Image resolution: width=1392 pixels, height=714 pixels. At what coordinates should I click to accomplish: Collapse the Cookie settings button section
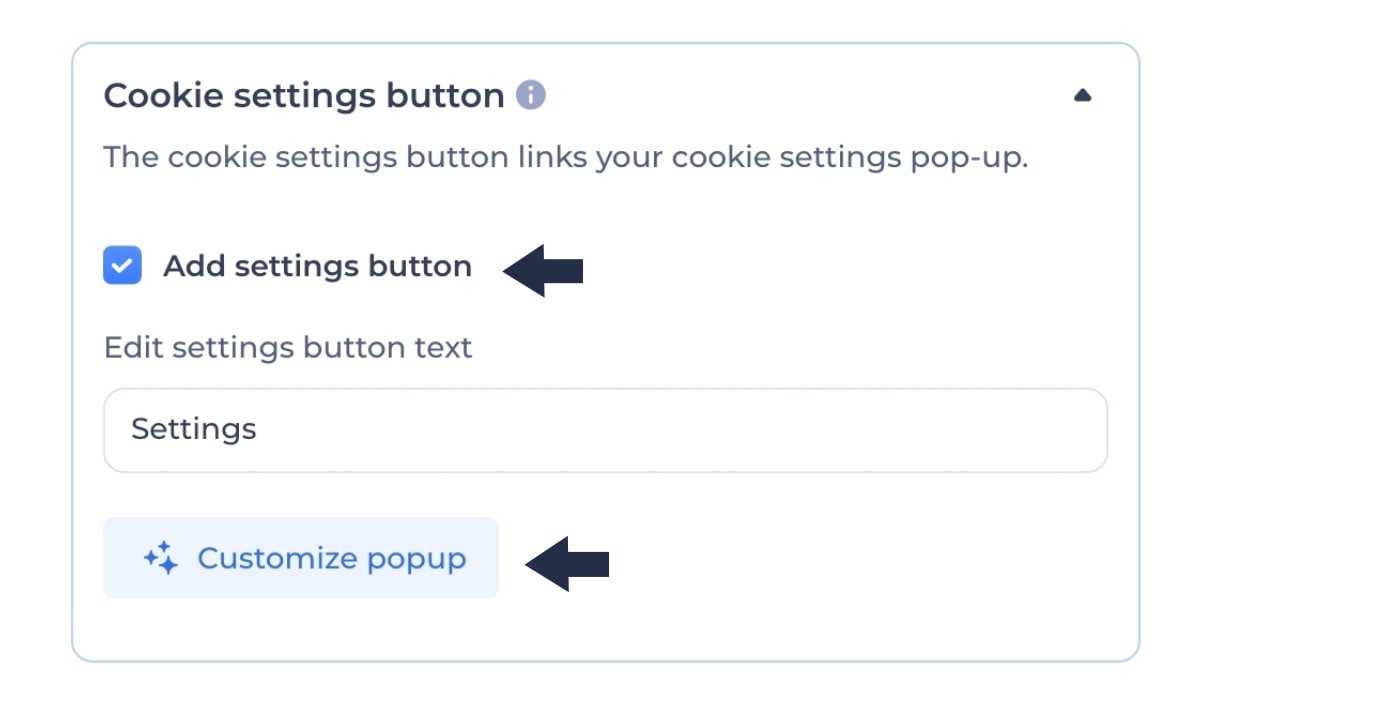(x=1082, y=96)
